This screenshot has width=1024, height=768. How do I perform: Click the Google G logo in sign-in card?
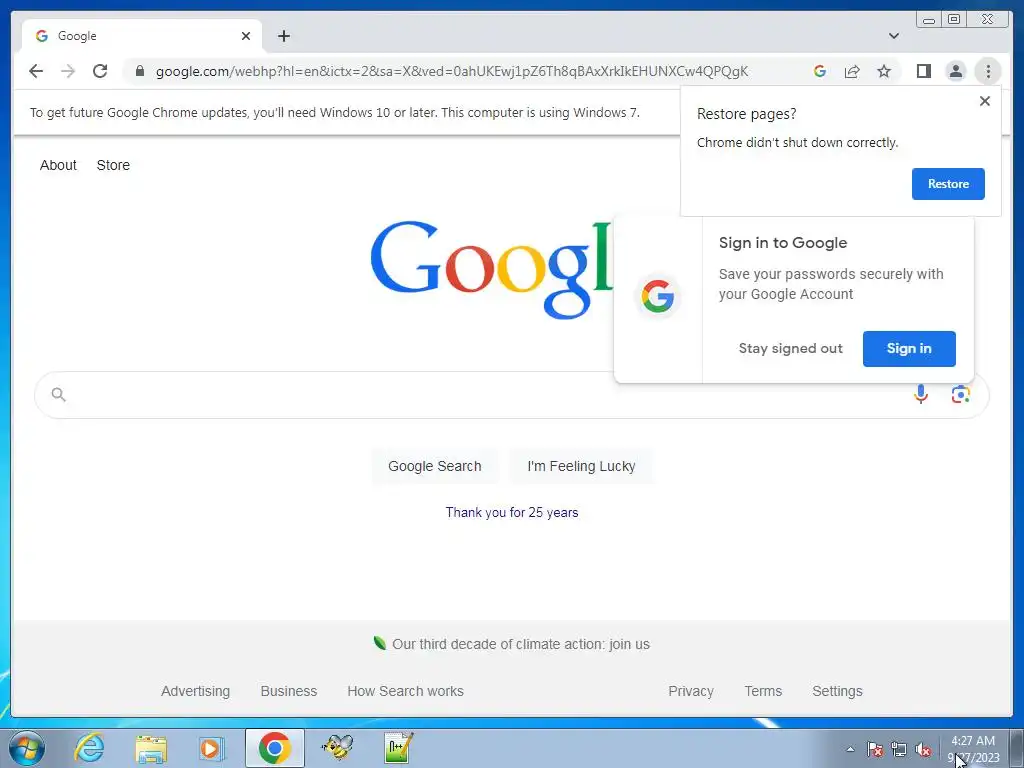click(658, 296)
